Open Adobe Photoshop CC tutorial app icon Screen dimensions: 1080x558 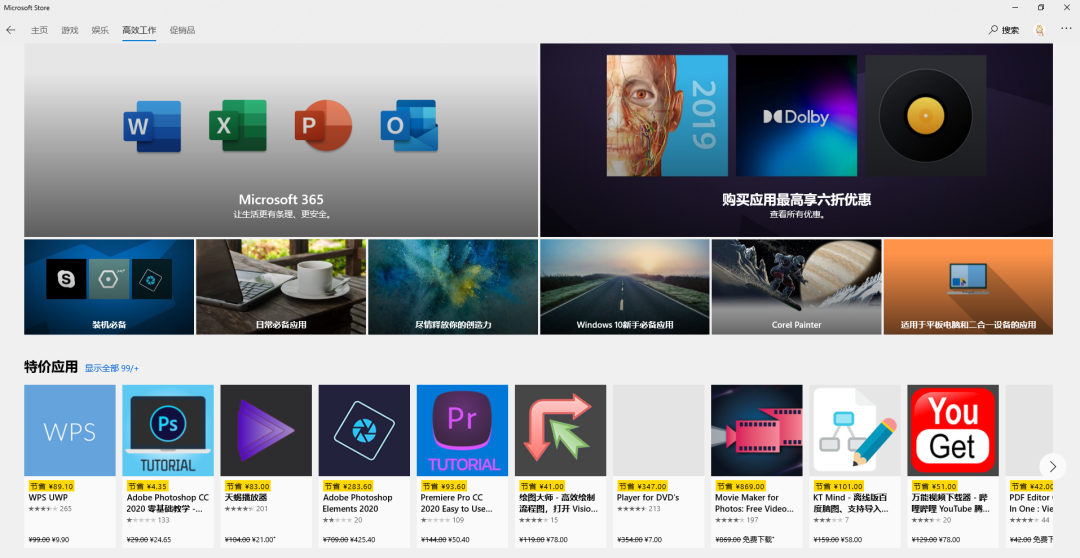[168, 431]
